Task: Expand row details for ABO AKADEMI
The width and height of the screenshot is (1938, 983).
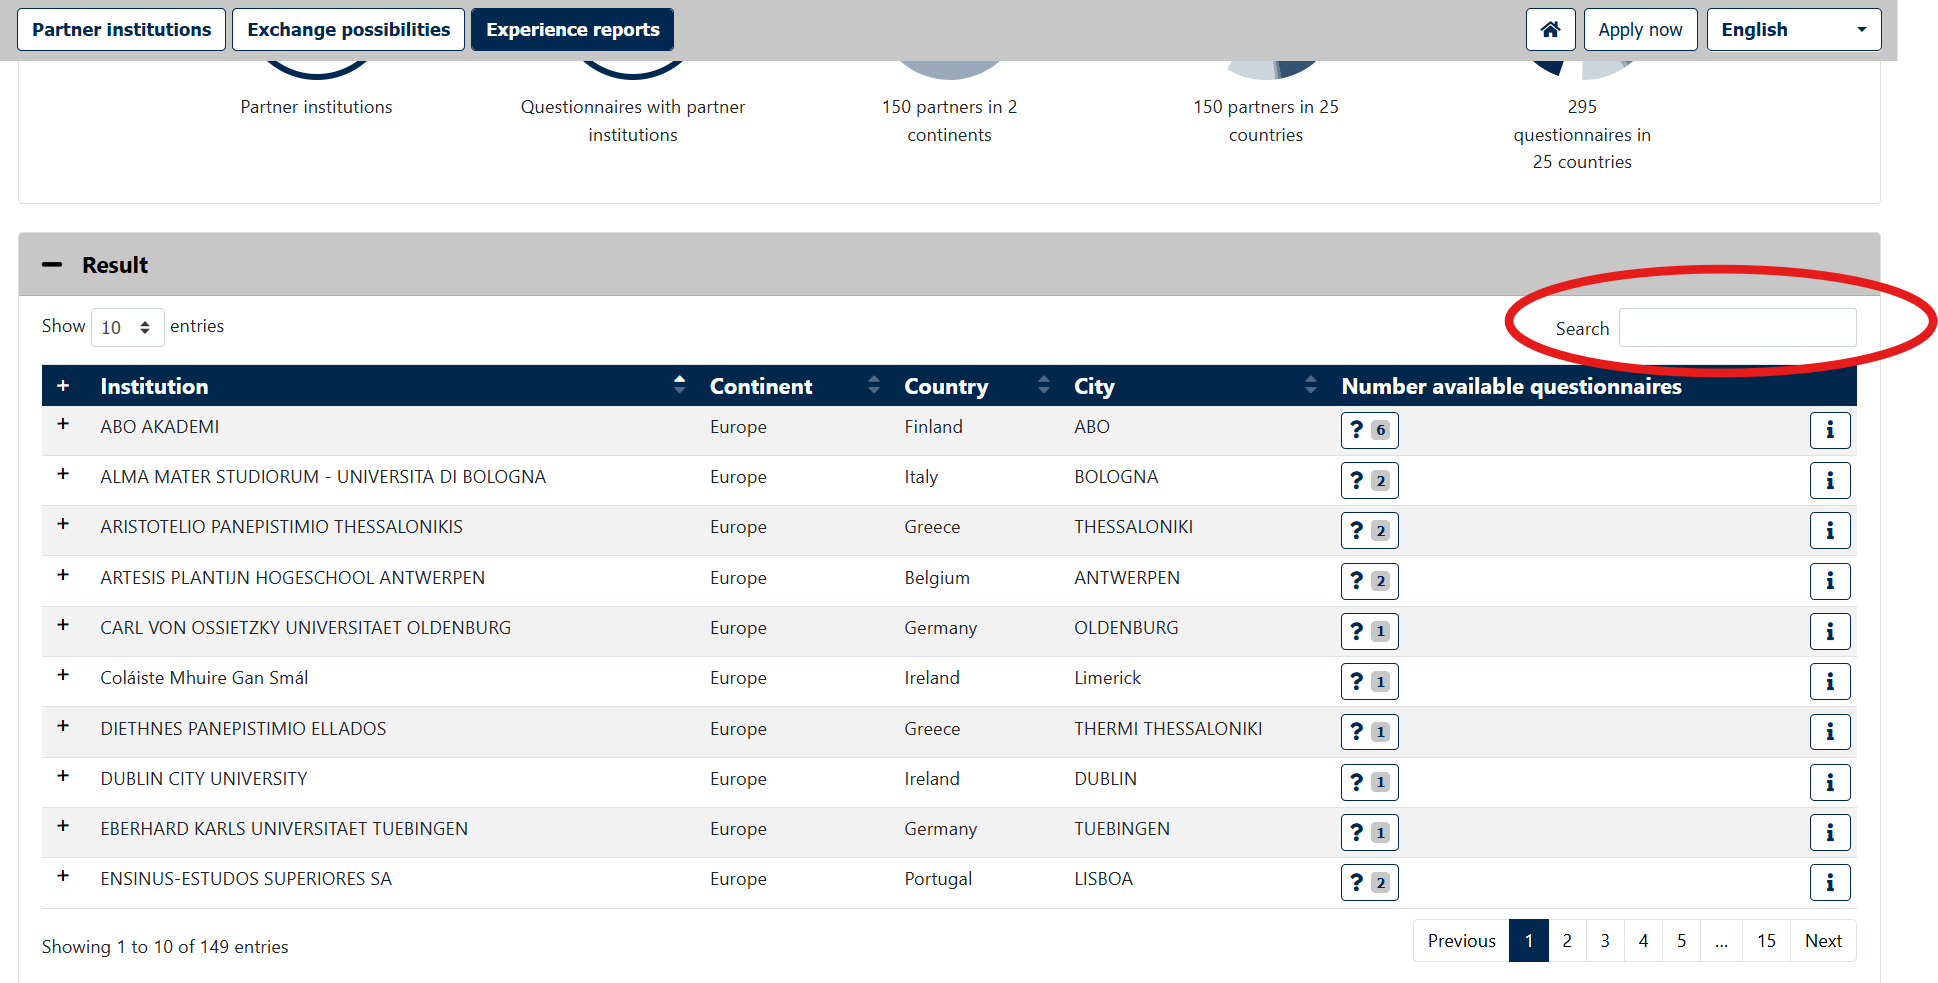Action: (63, 425)
